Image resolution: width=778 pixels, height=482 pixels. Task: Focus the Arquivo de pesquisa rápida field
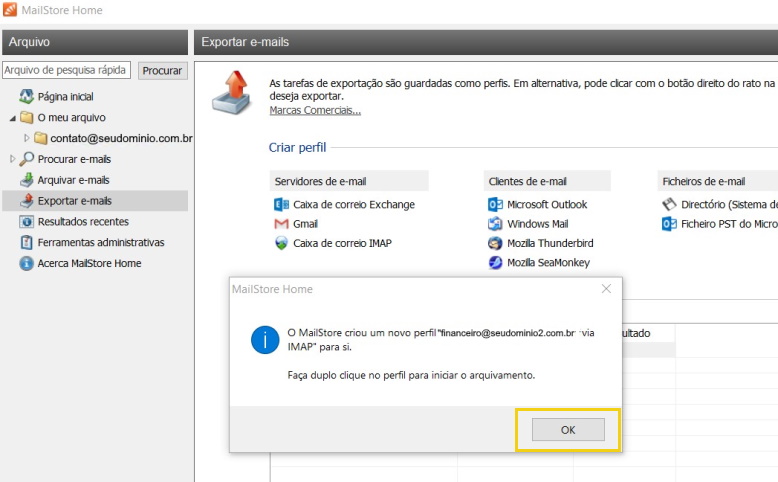coord(66,70)
